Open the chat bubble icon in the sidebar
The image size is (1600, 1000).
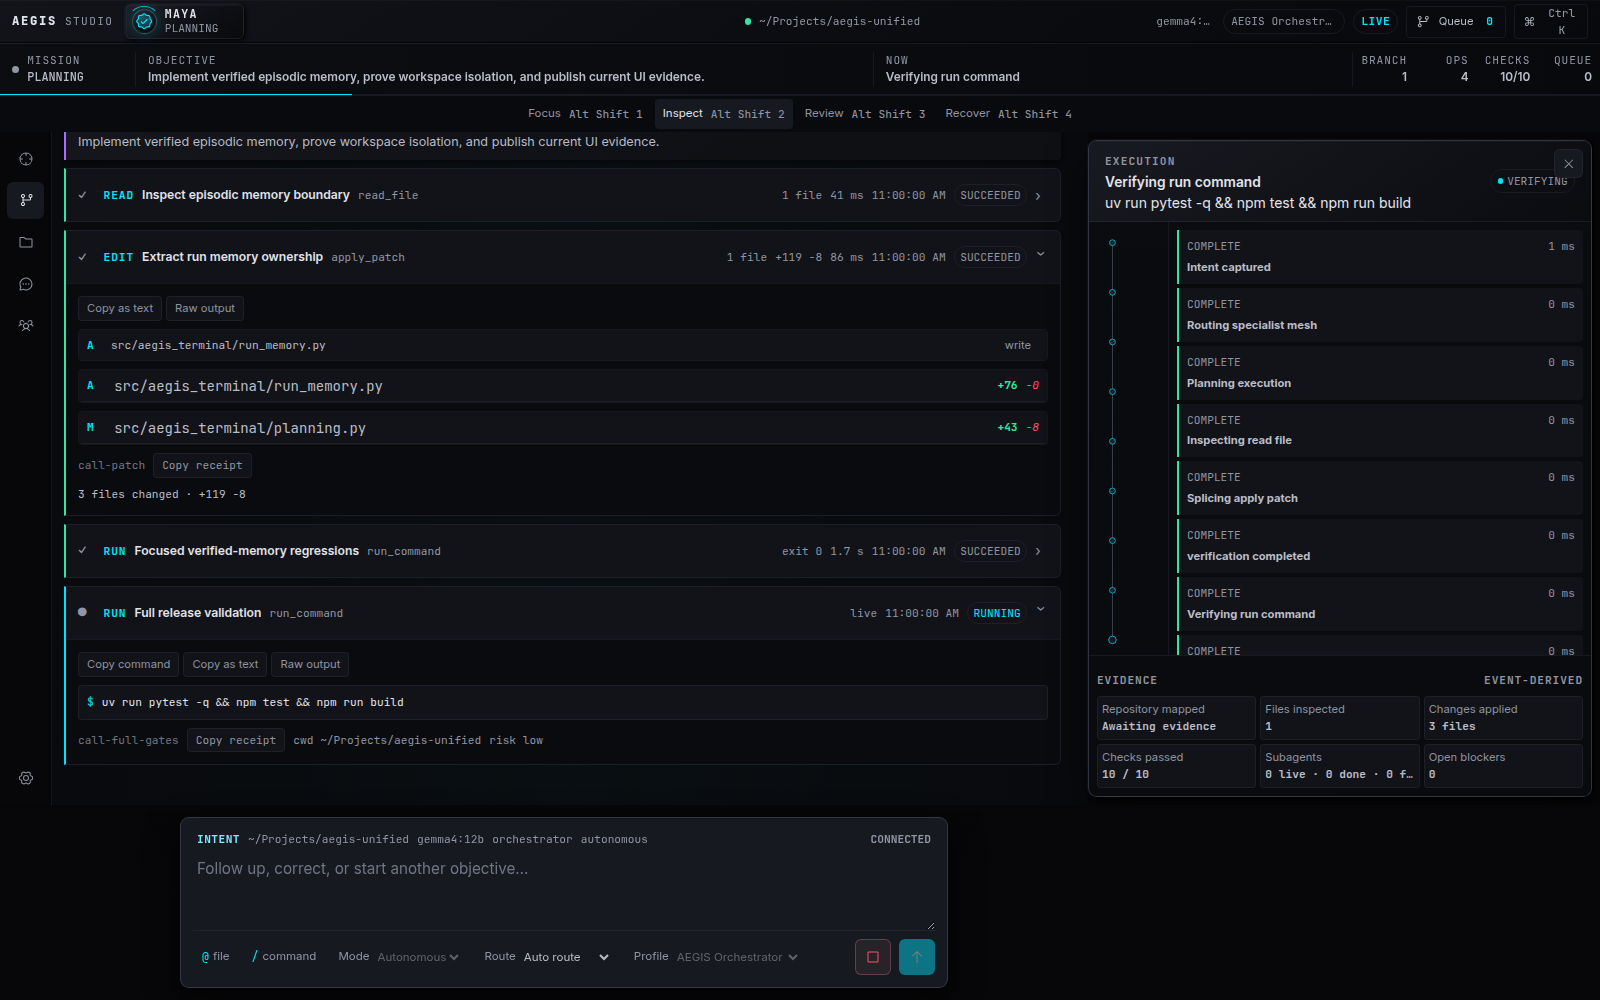click(x=26, y=284)
